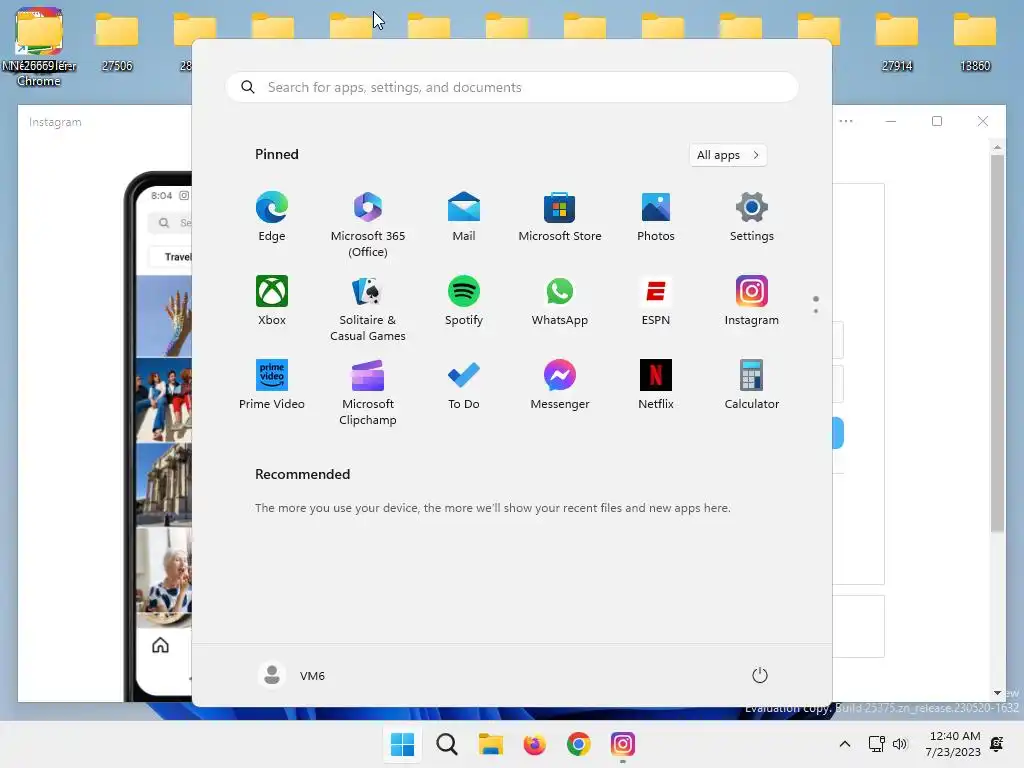1024x768 pixels.
Task: Launch the Photos app
Action: [x=656, y=217]
